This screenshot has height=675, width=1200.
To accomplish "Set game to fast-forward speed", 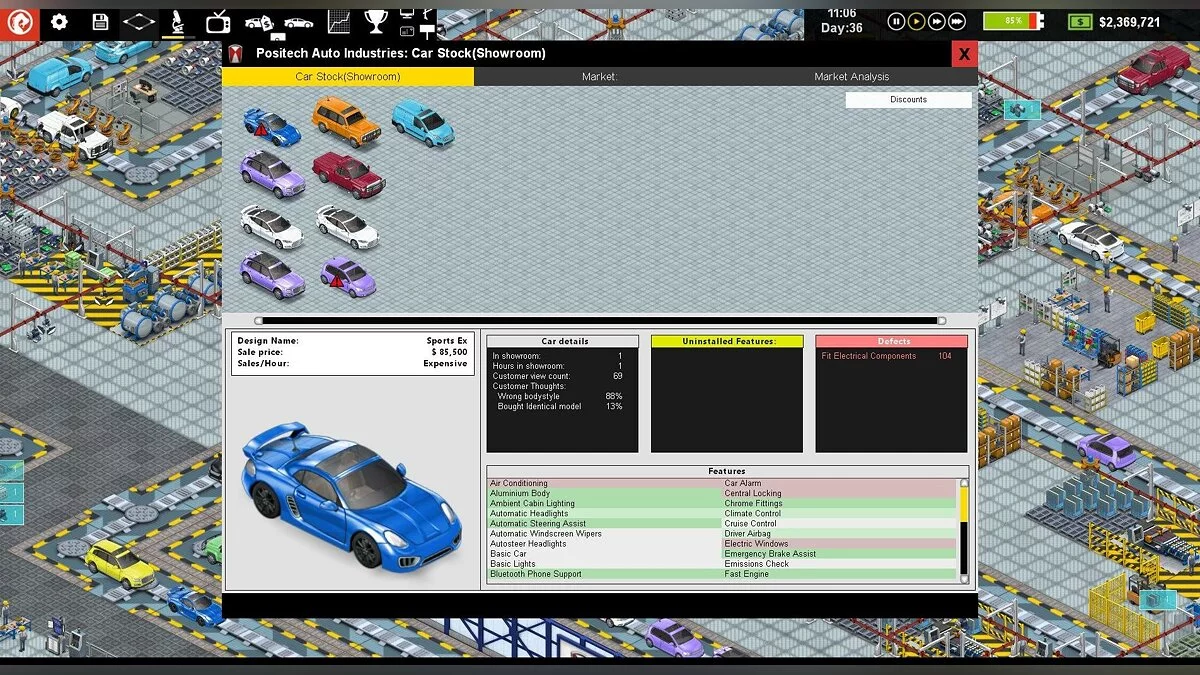I will tap(937, 21).
